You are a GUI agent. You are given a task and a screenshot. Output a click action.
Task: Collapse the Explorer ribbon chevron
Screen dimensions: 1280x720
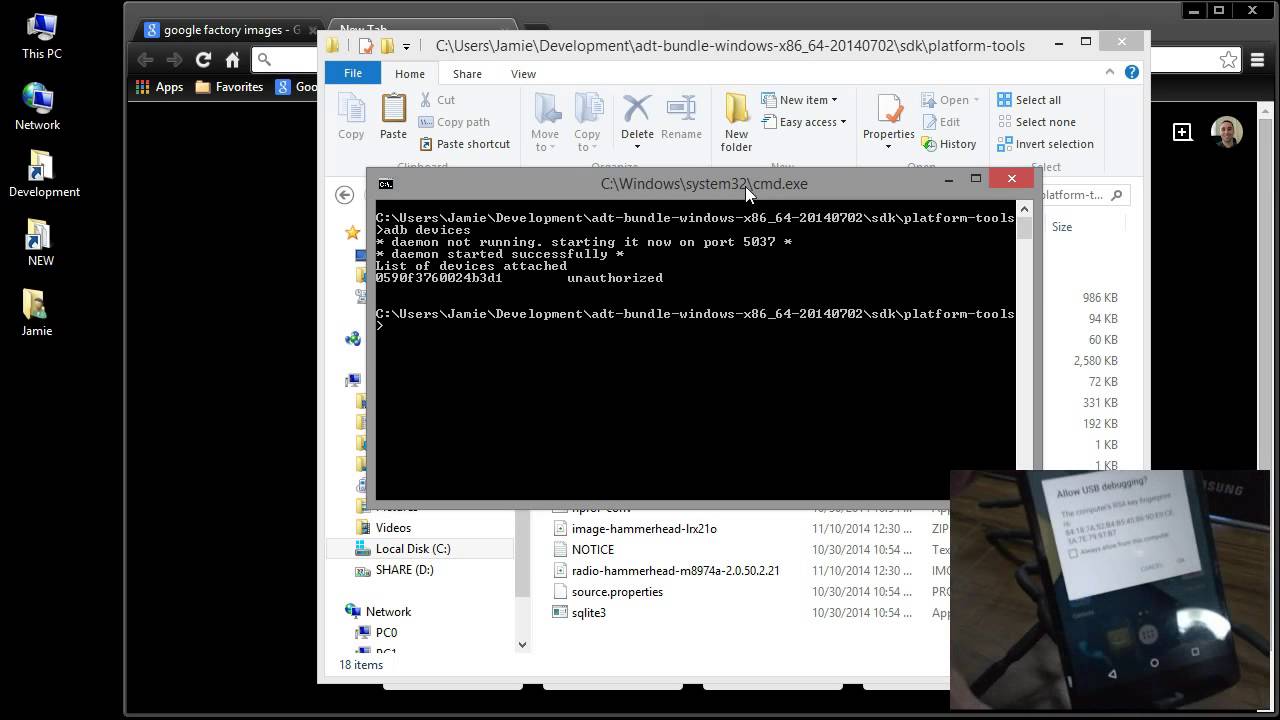point(1109,72)
